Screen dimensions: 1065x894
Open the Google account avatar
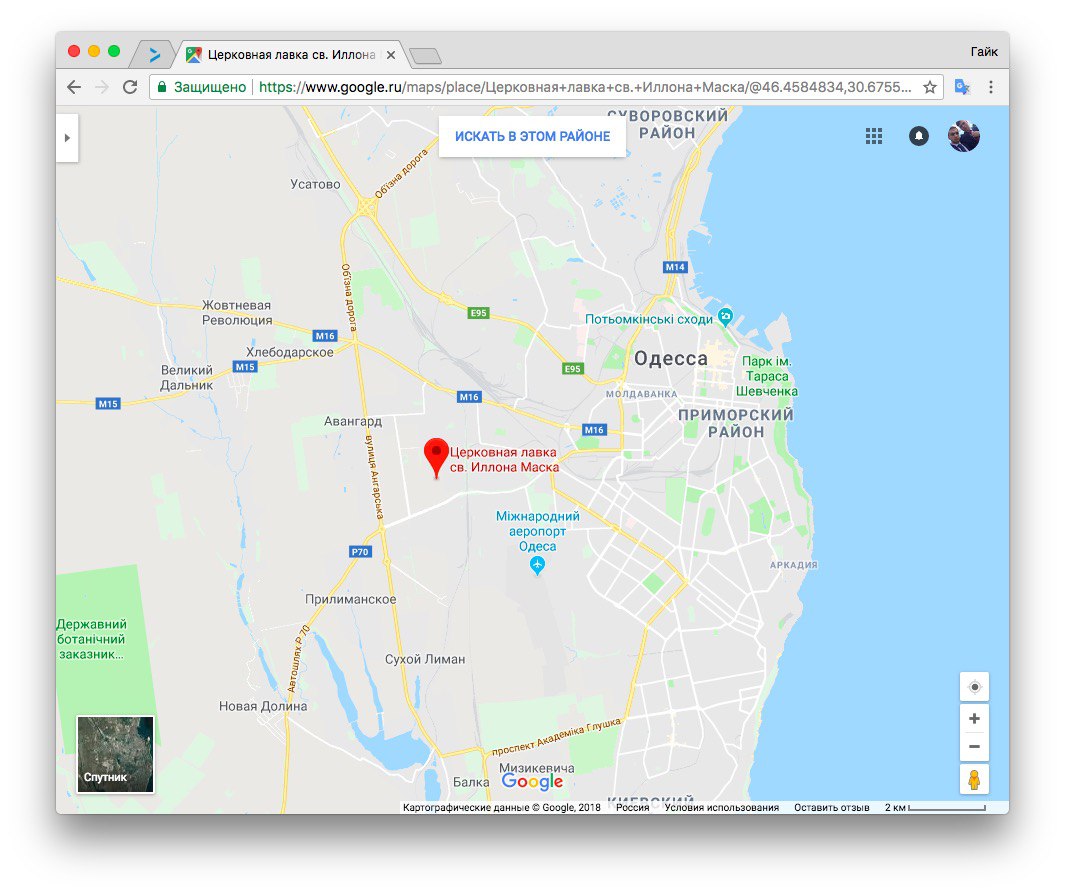point(964,136)
